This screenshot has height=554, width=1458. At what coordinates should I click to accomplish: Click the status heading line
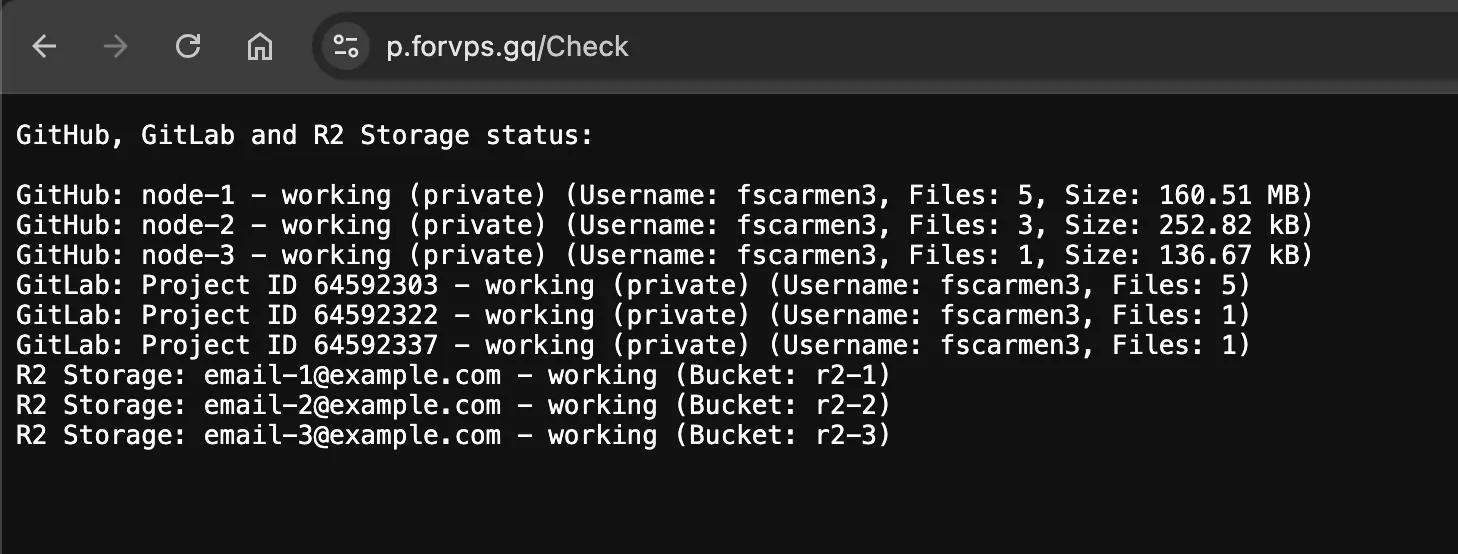[x=304, y=135]
